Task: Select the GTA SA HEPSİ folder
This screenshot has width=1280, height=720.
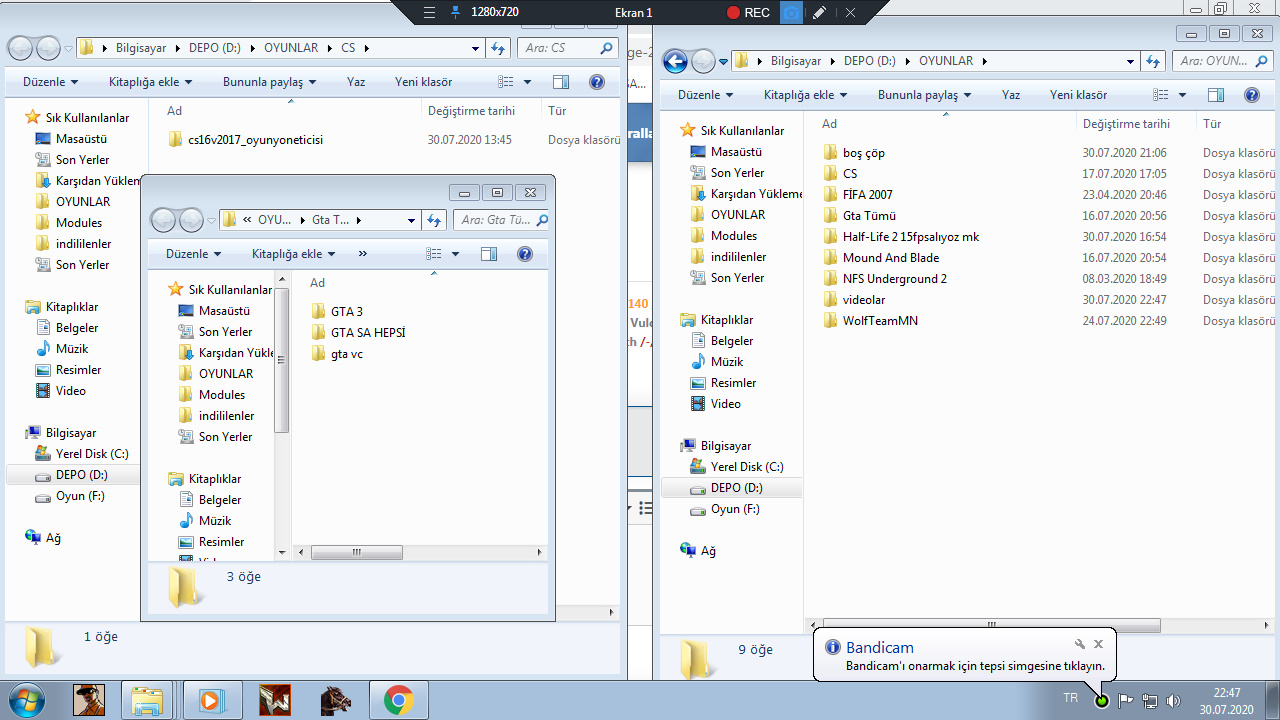Action: (x=367, y=333)
